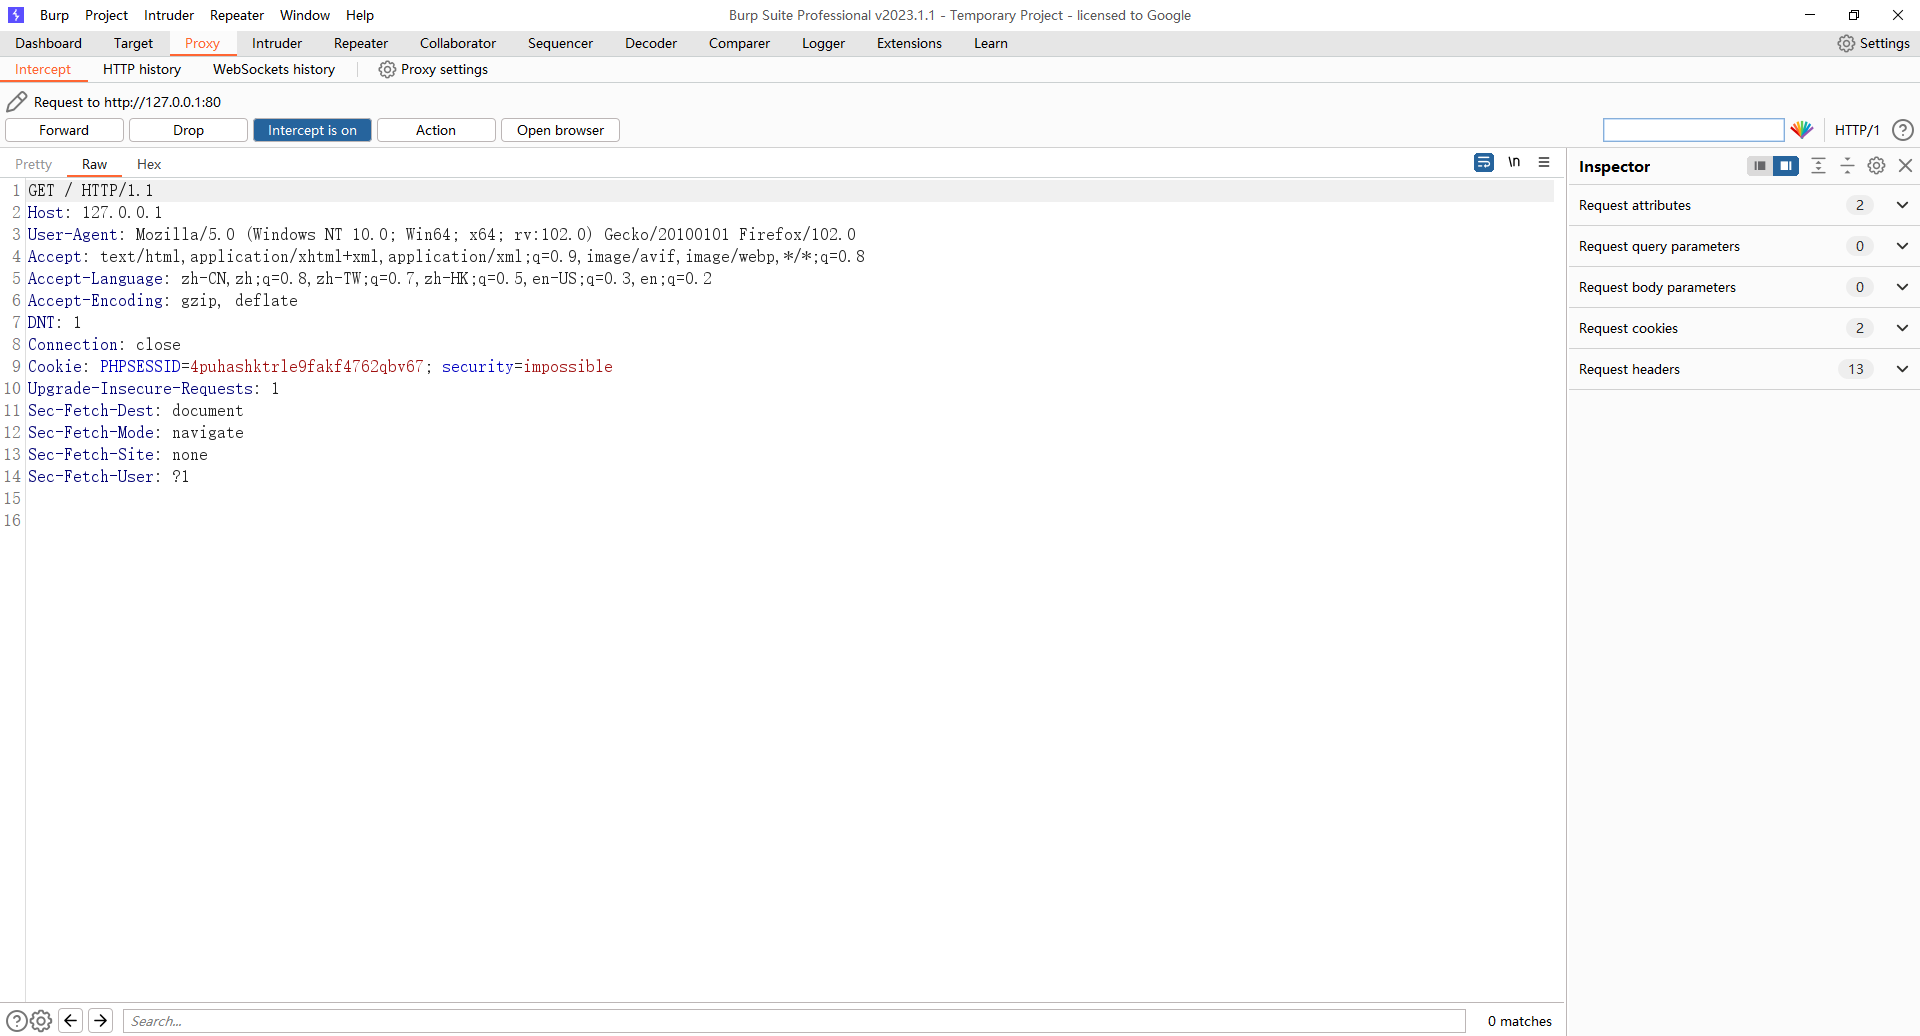This screenshot has width=1920, height=1036.
Task: Switch to Repeater tool tab
Action: tap(361, 43)
